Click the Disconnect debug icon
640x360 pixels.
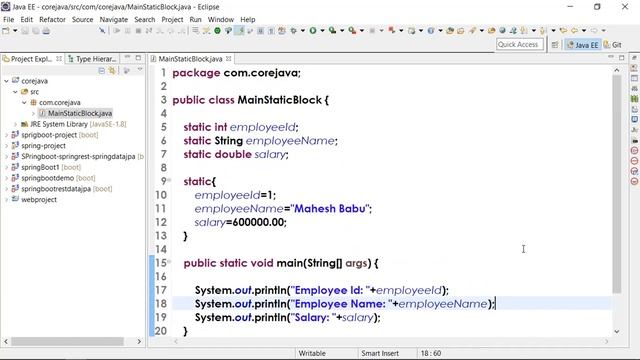(x=149, y=31)
